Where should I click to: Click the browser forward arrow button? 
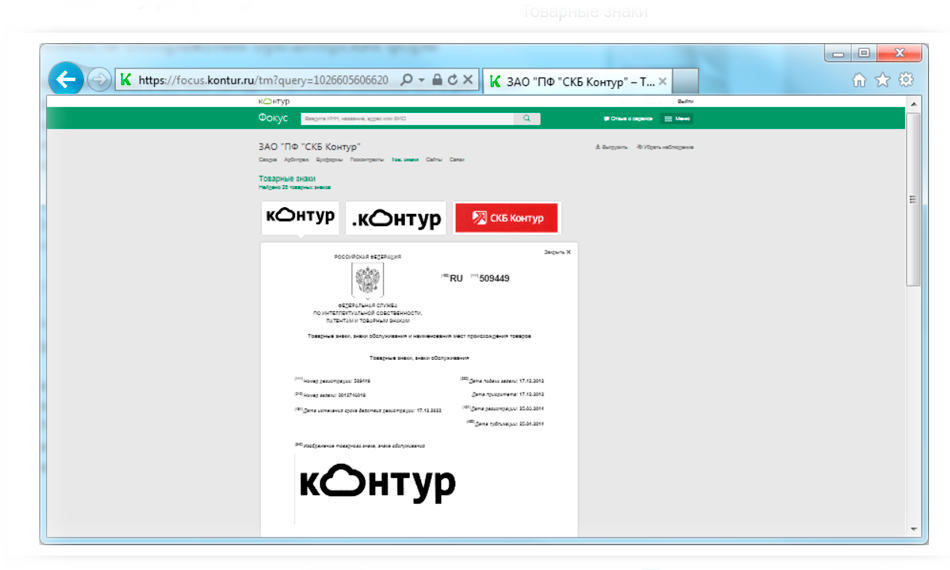(99, 79)
